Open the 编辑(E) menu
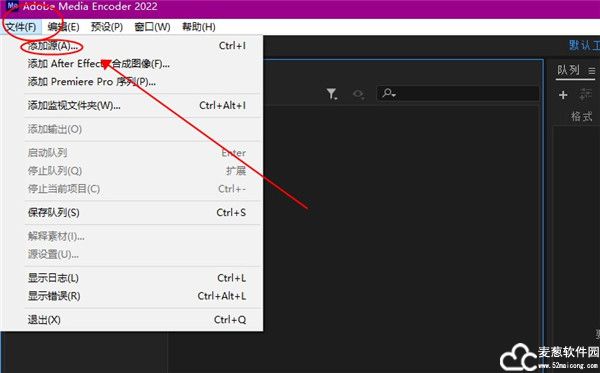Image resolution: width=600 pixels, height=373 pixels. [64, 27]
